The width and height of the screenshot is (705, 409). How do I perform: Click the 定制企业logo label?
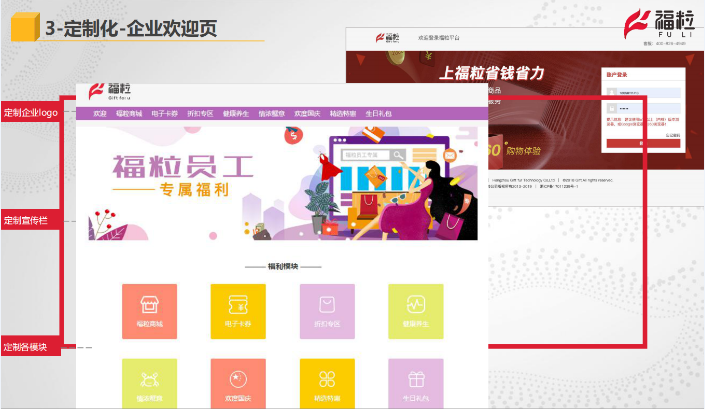[31, 113]
